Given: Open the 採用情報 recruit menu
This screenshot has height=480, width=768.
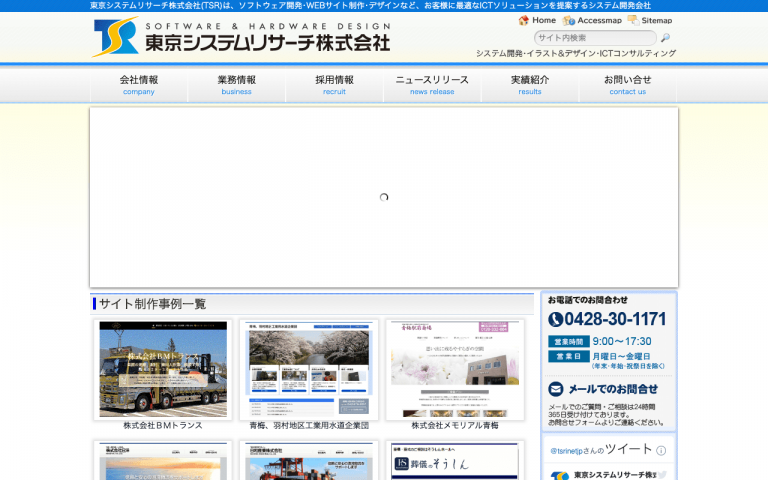Looking at the screenshot, I should 335,85.
